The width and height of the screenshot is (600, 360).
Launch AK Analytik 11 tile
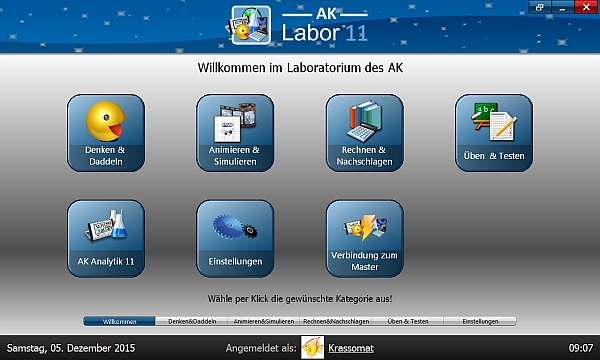click(106, 238)
